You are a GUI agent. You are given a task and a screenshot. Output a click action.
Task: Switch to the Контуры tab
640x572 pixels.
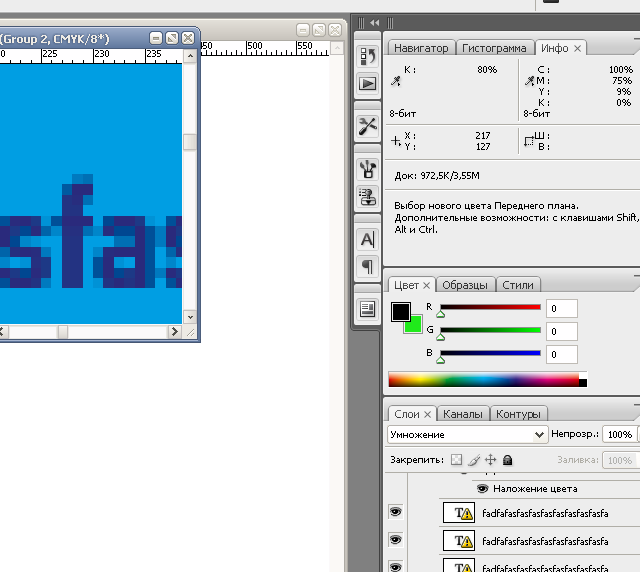(x=518, y=414)
